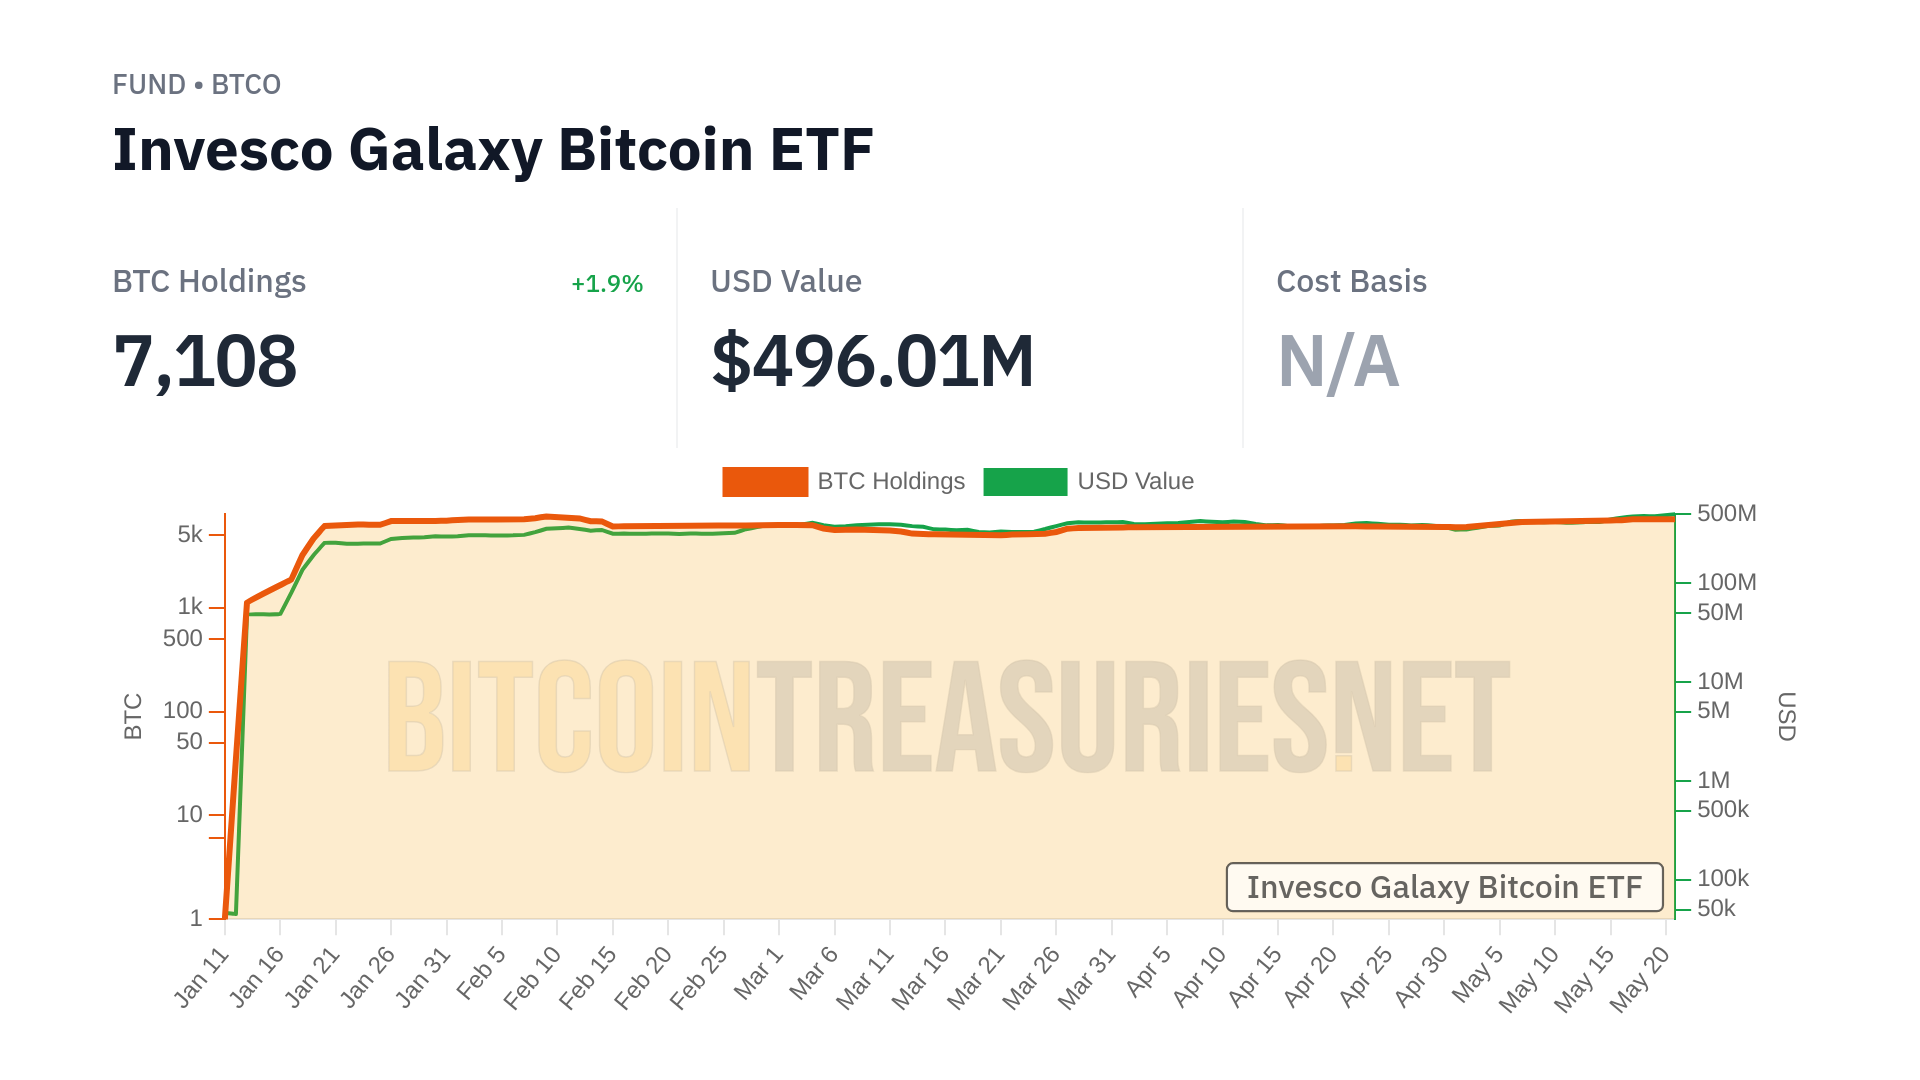1920x1080 pixels.
Task: Click the 5k tick on BTC axis
Action: [190, 535]
